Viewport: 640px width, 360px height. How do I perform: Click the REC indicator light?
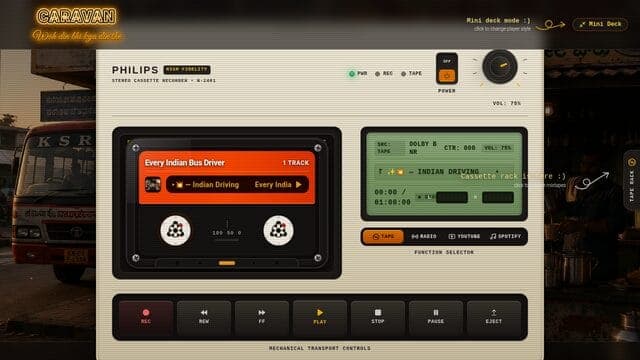tap(378, 74)
